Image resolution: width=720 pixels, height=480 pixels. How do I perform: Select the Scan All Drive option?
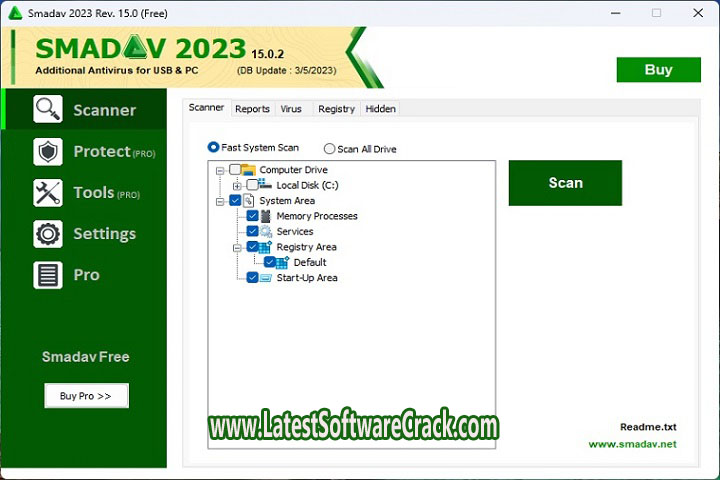point(329,149)
